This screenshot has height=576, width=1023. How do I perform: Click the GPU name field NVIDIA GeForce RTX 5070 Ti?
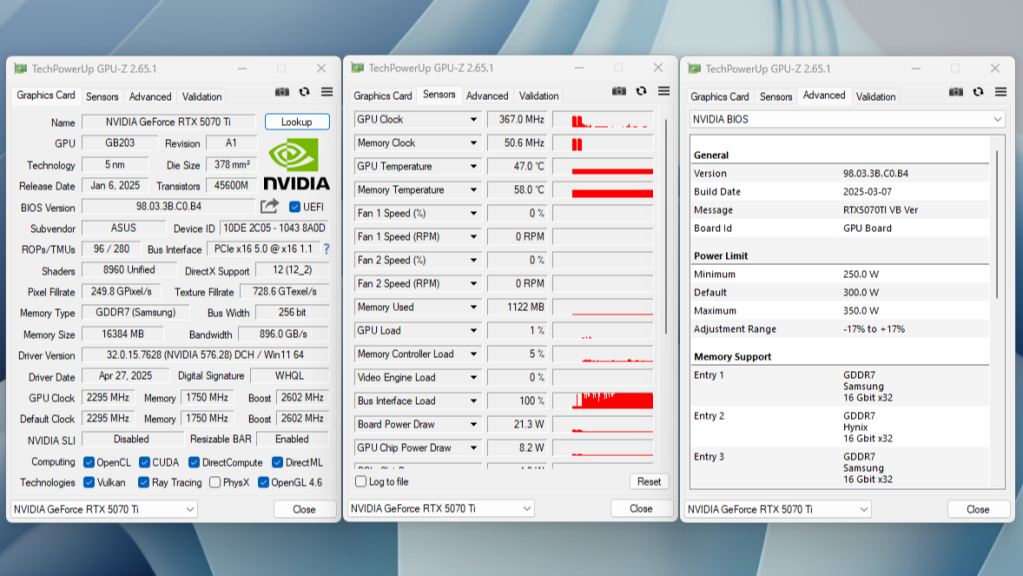(168, 122)
